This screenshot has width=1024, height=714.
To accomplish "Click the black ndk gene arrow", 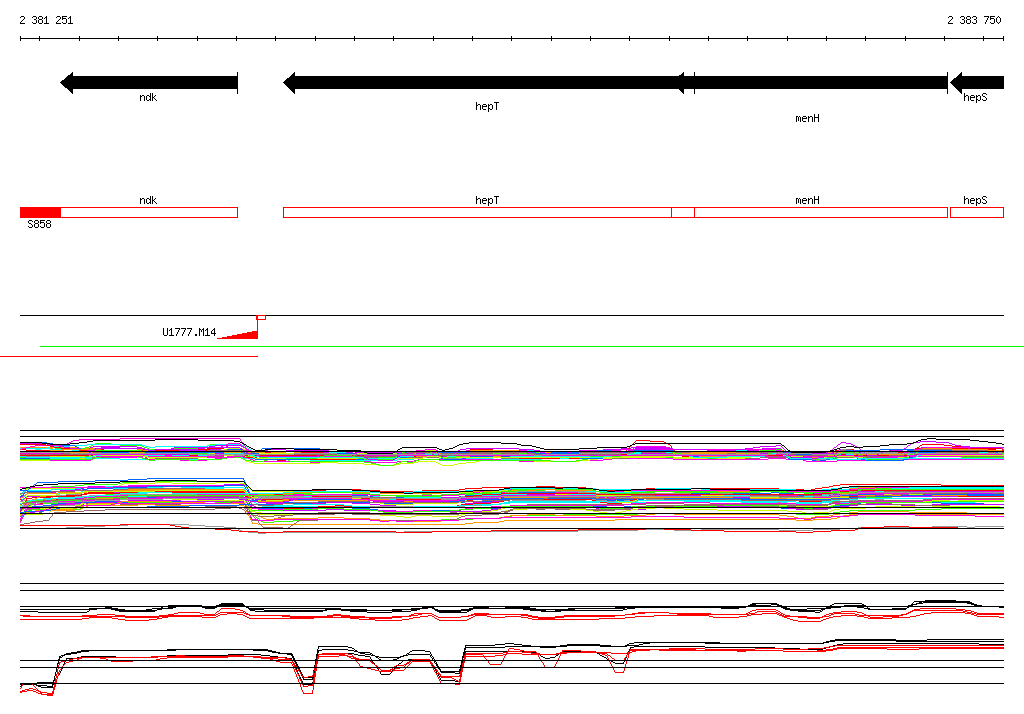I will tap(149, 83).
